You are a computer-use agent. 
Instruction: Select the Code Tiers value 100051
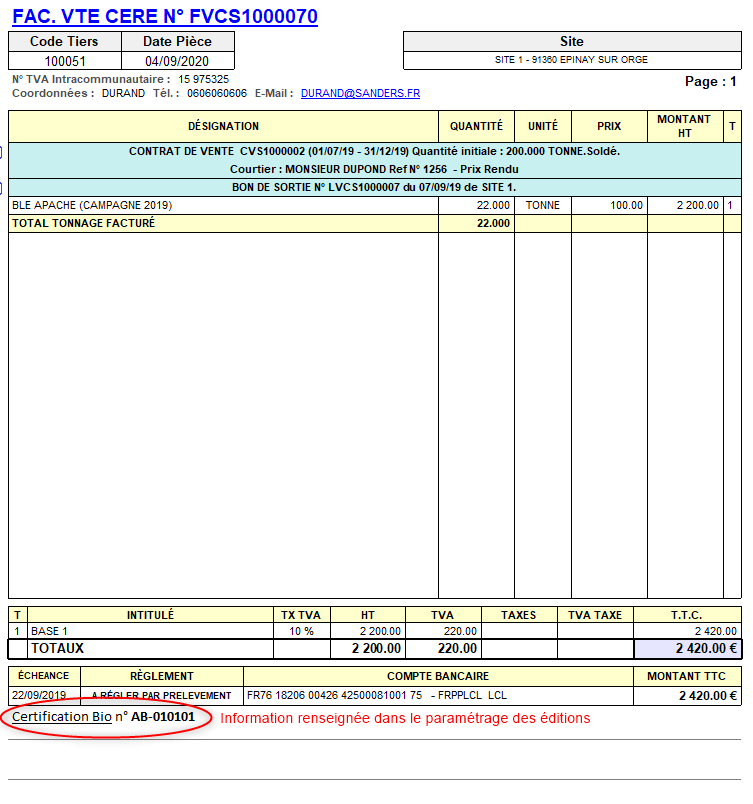pos(65,61)
